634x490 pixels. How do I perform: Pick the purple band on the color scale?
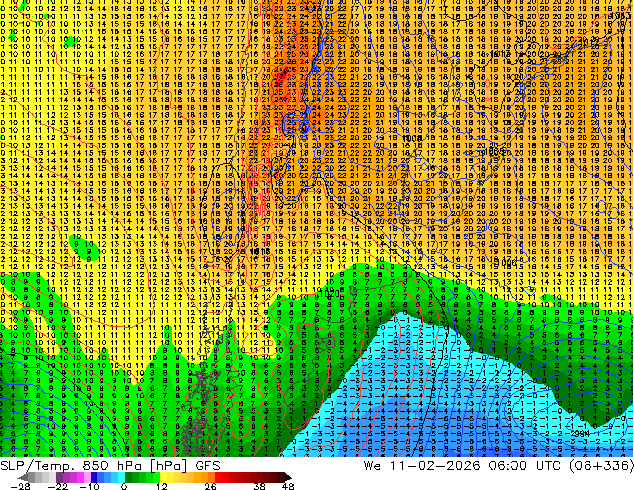coord(70,477)
